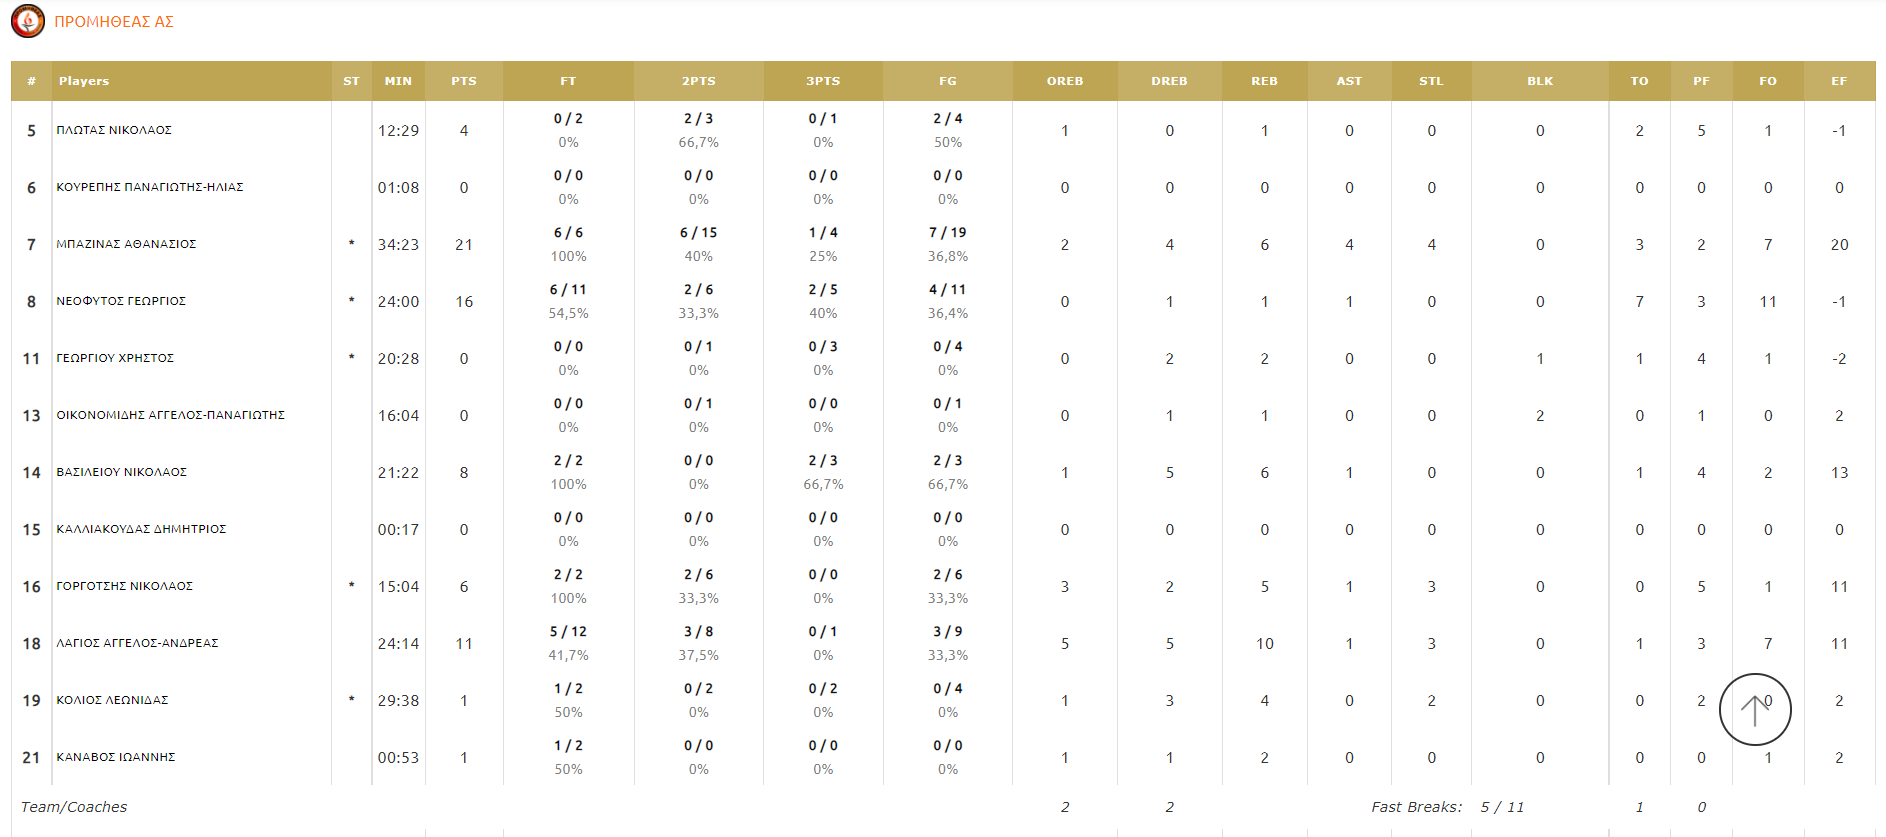1886x837 pixels.
Task: Click the STL column header
Action: (1431, 81)
